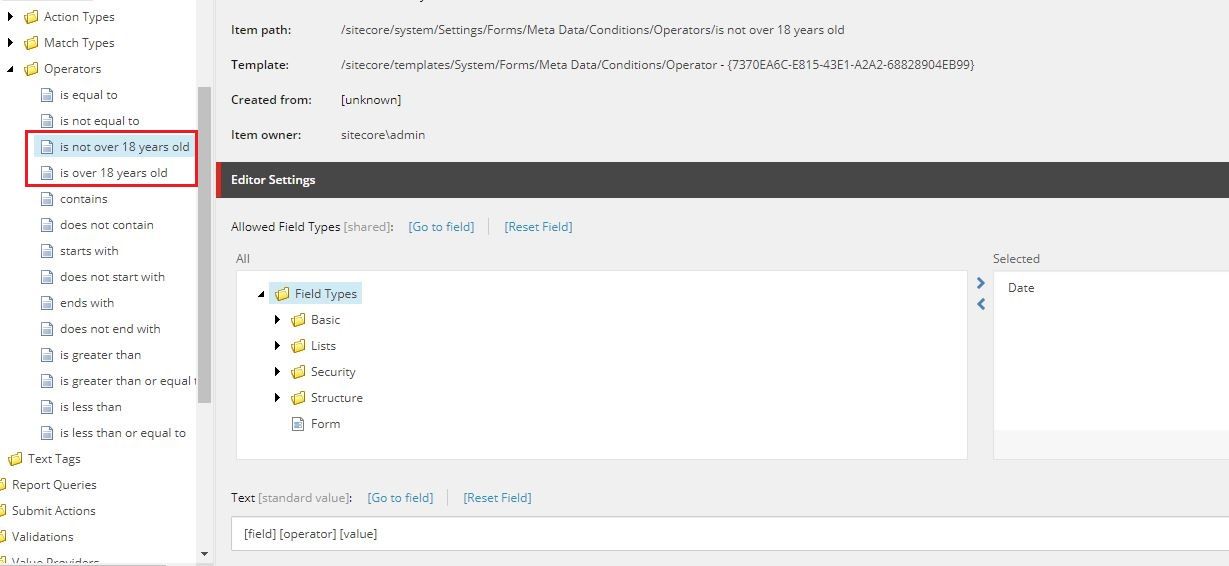Collapse the Editor Settings section header
Screen dimensions: 1229x566
722,180
